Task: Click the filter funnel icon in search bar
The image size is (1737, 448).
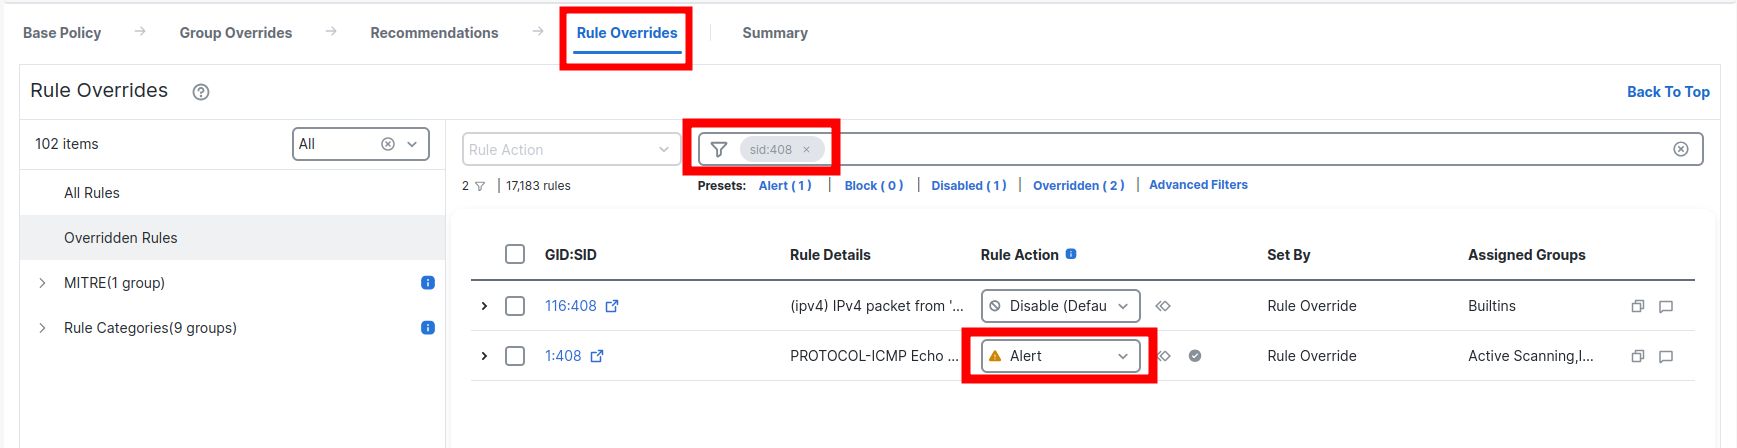Action: 718,149
